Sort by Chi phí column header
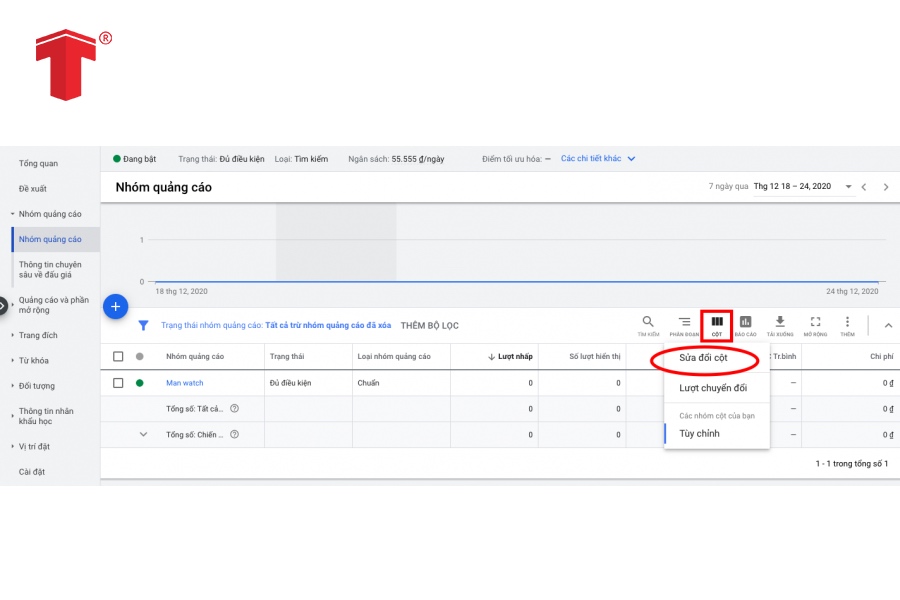 pyautogui.click(x=882, y=357)
